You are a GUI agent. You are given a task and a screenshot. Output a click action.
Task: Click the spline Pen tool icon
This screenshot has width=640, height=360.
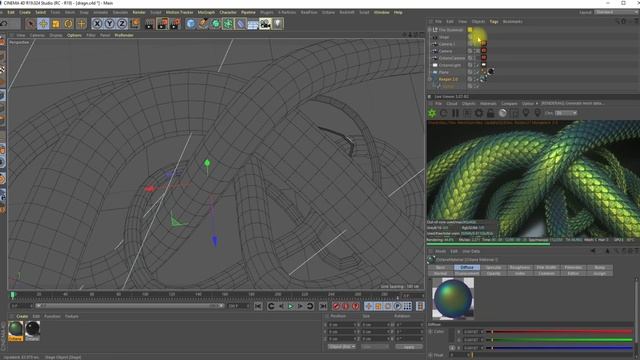(x=203, y=24)
